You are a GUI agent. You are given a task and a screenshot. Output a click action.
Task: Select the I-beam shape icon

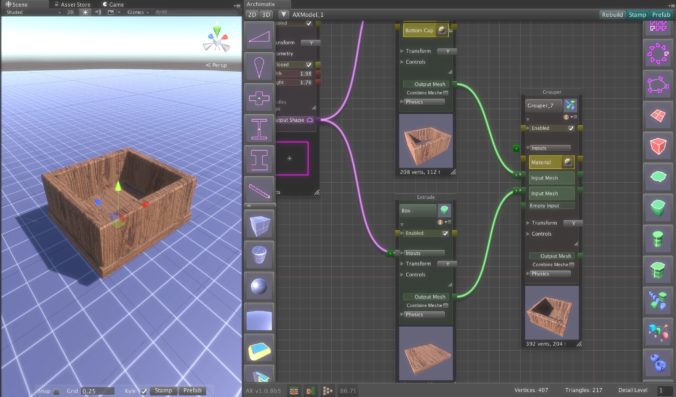259,160
